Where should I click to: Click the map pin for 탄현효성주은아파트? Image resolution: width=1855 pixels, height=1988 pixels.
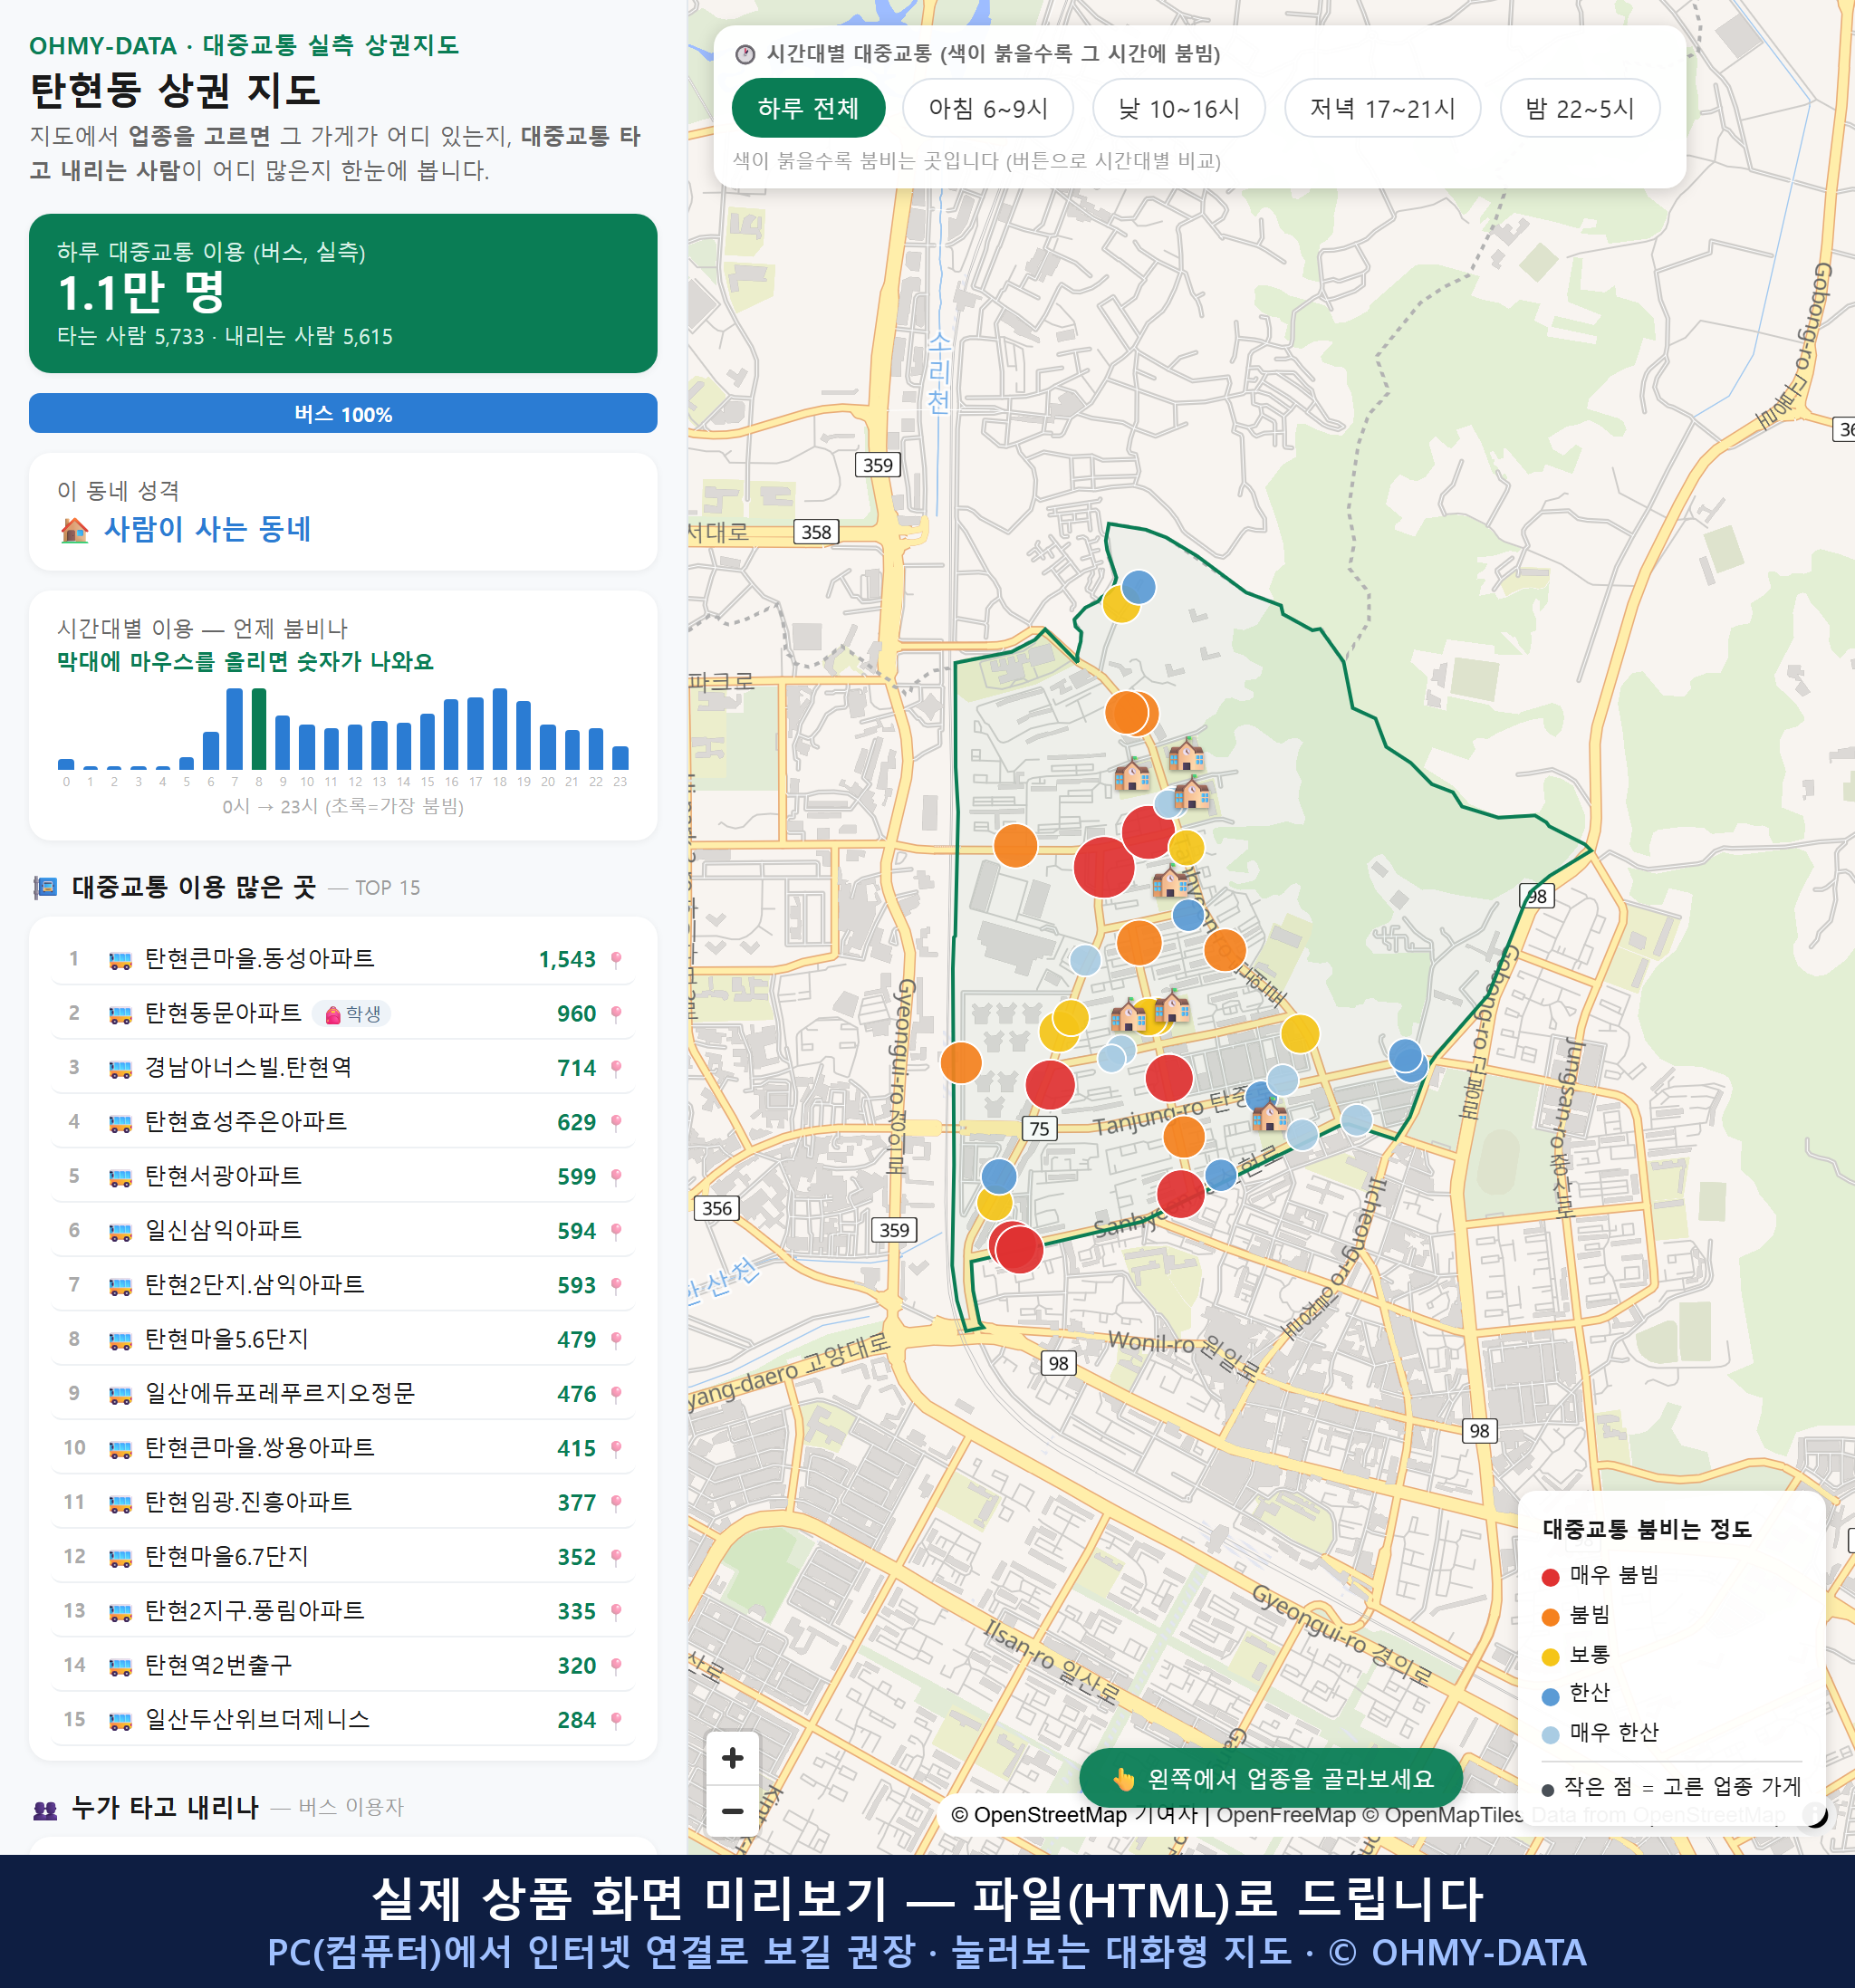616,1123
